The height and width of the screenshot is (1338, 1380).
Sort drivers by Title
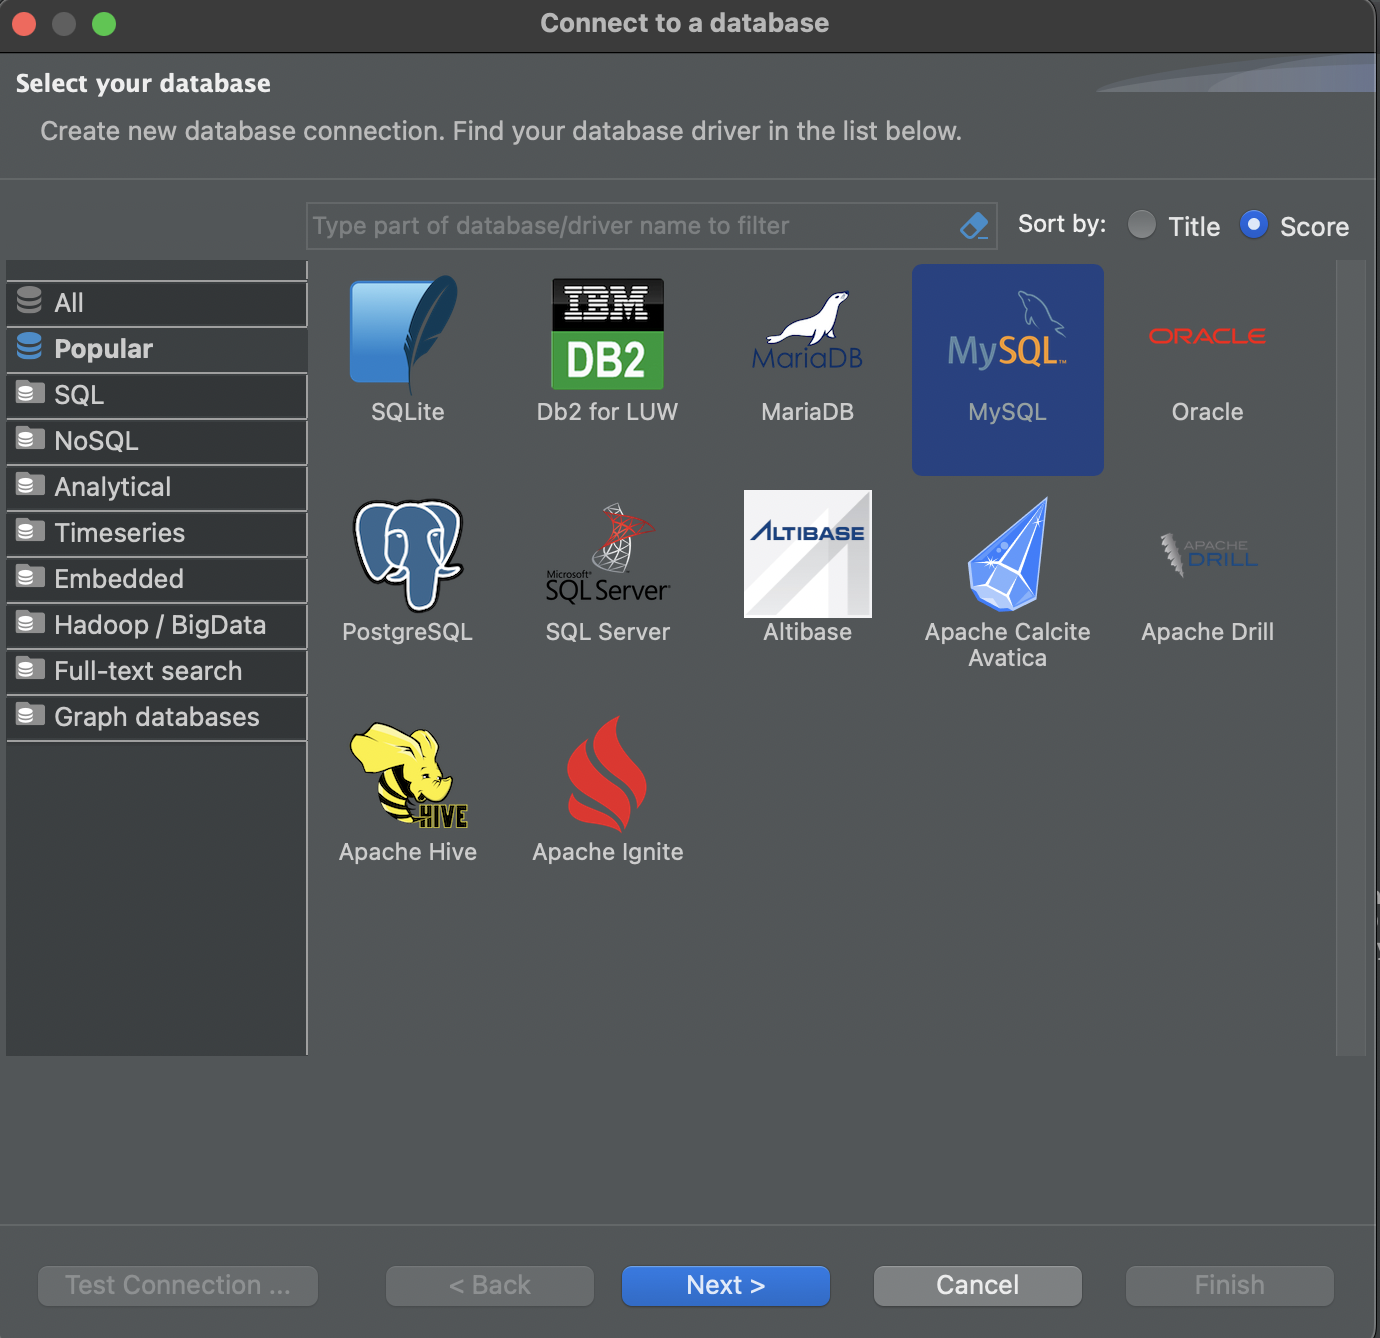point(1141,225)
